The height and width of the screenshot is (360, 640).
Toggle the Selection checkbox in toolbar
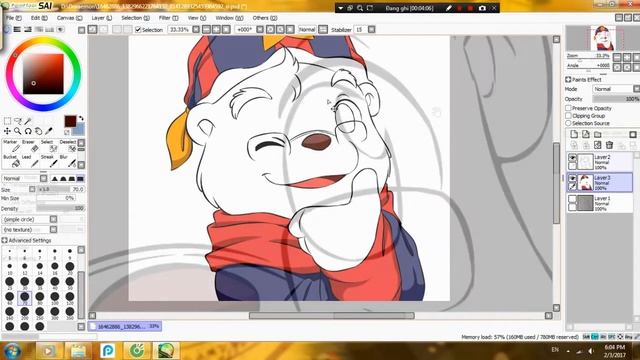pos(138,29)
